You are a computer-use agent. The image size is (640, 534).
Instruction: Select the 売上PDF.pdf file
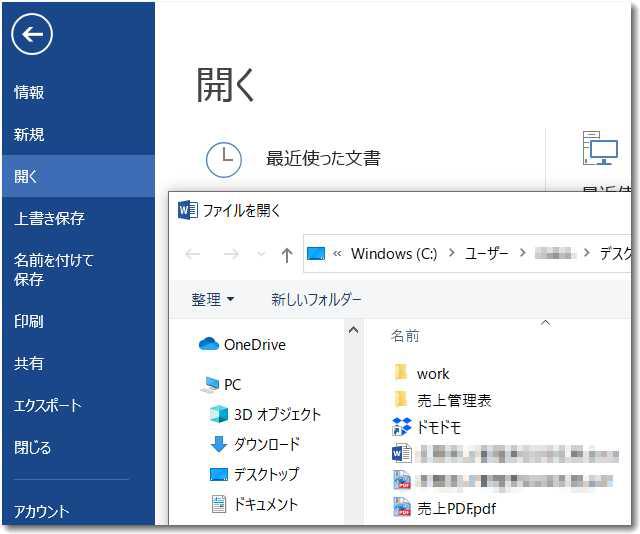pyautogui.click(x=456, y=508)
